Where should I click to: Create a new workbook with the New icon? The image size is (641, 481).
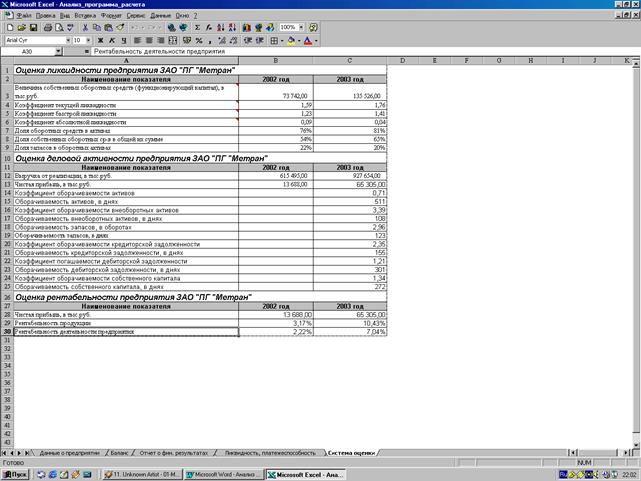(10, 27)
